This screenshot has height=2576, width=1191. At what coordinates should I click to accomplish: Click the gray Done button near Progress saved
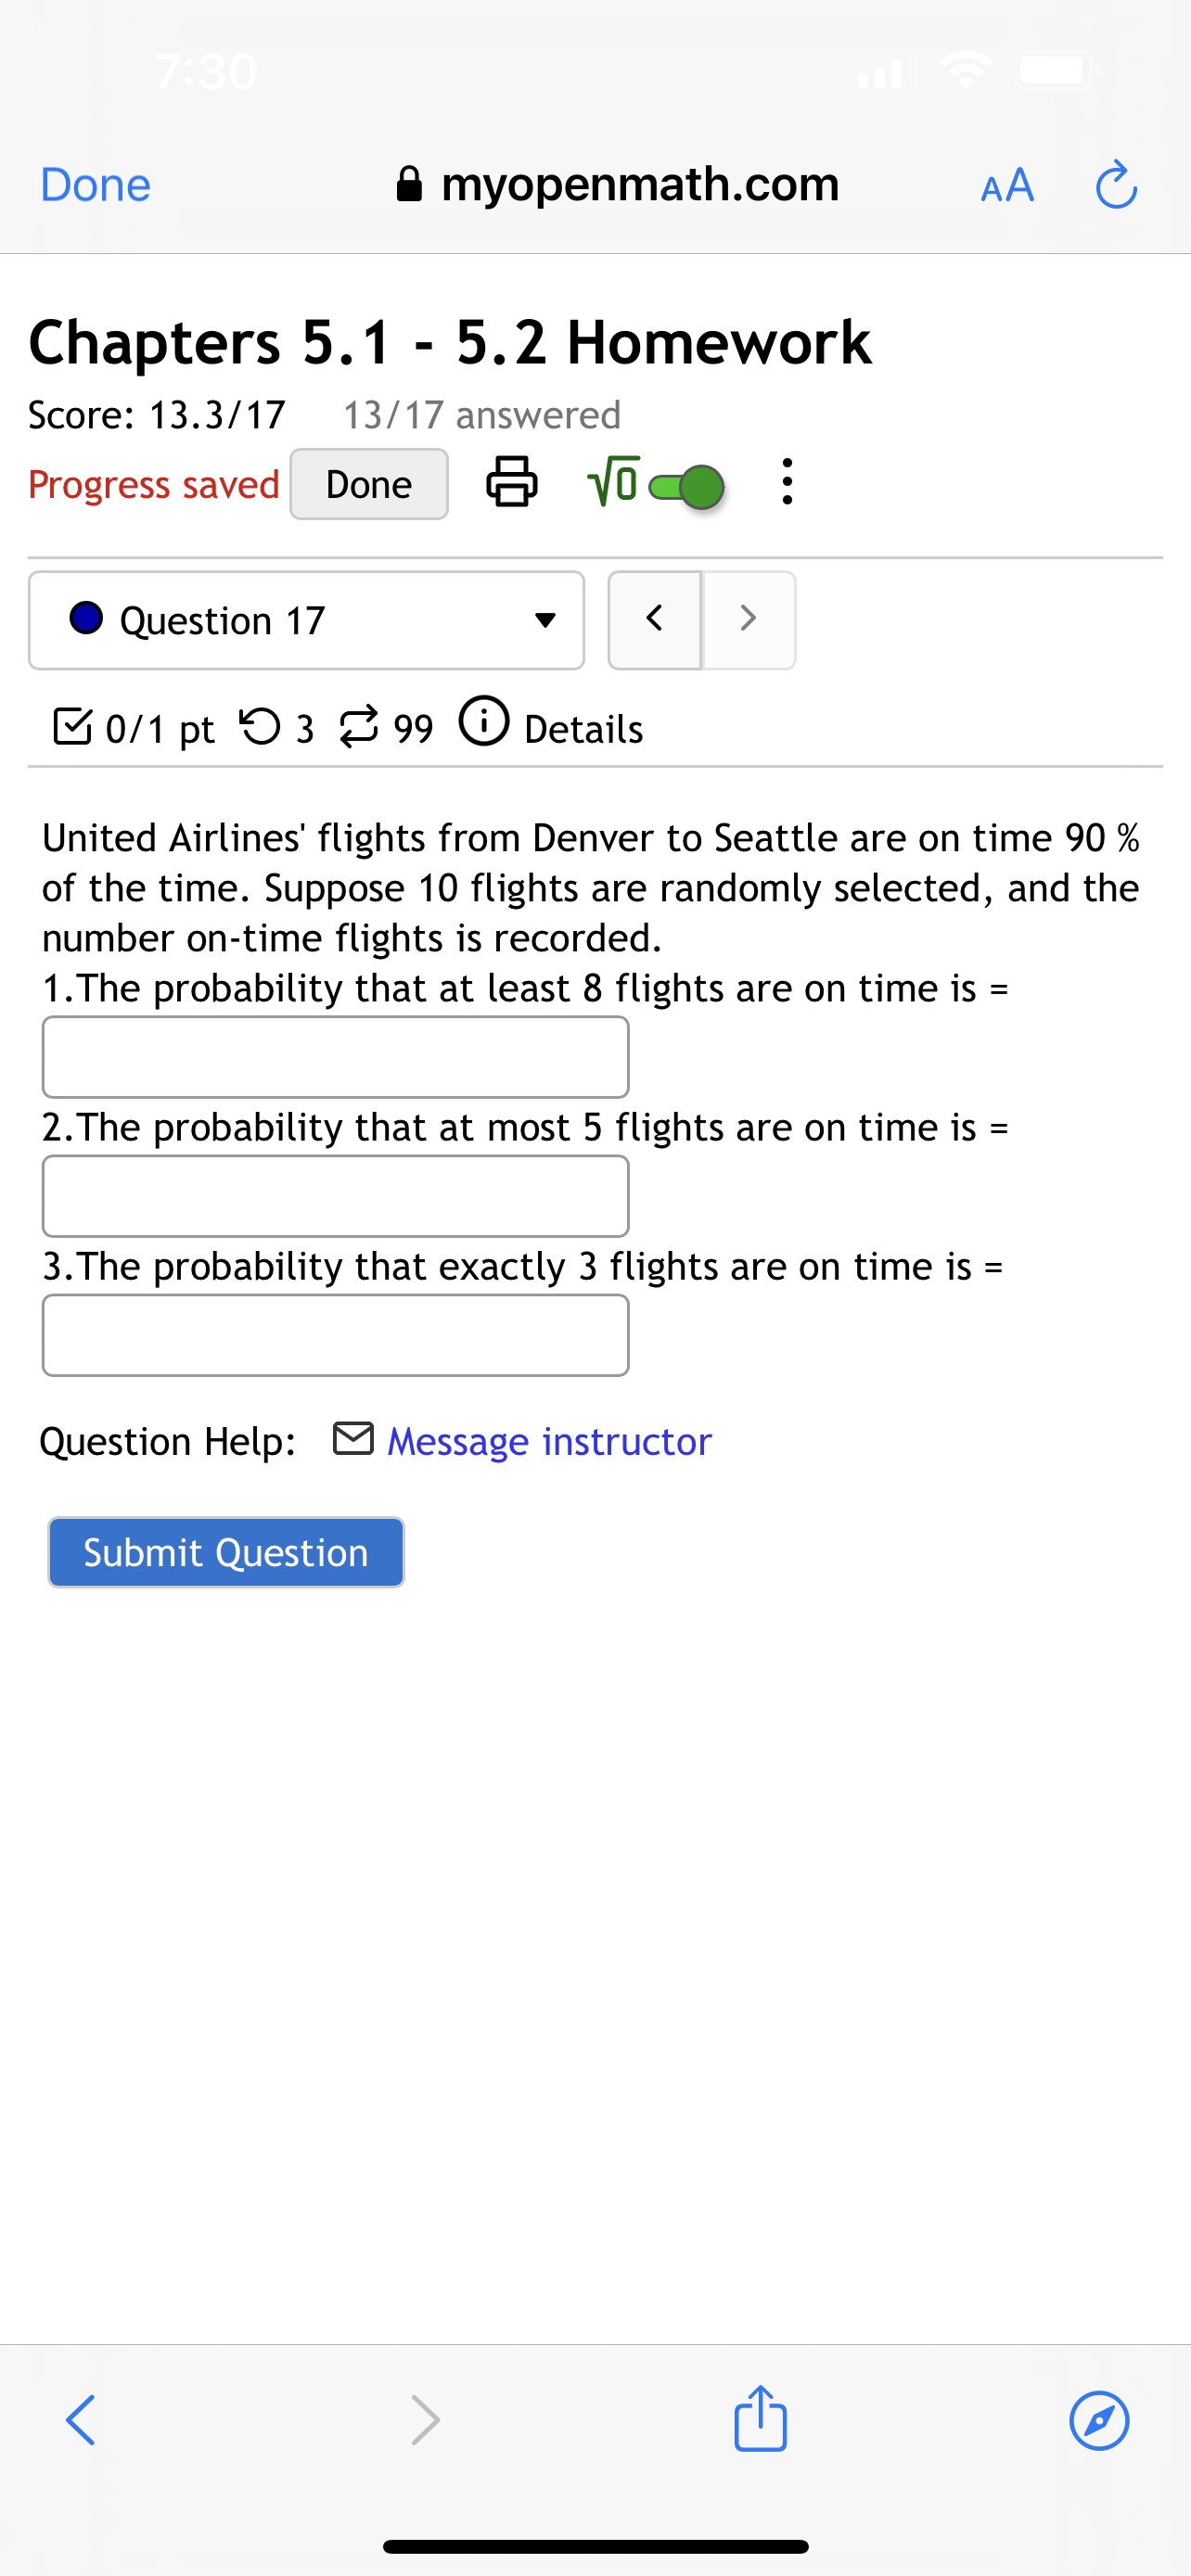click(x=368, y=483)
